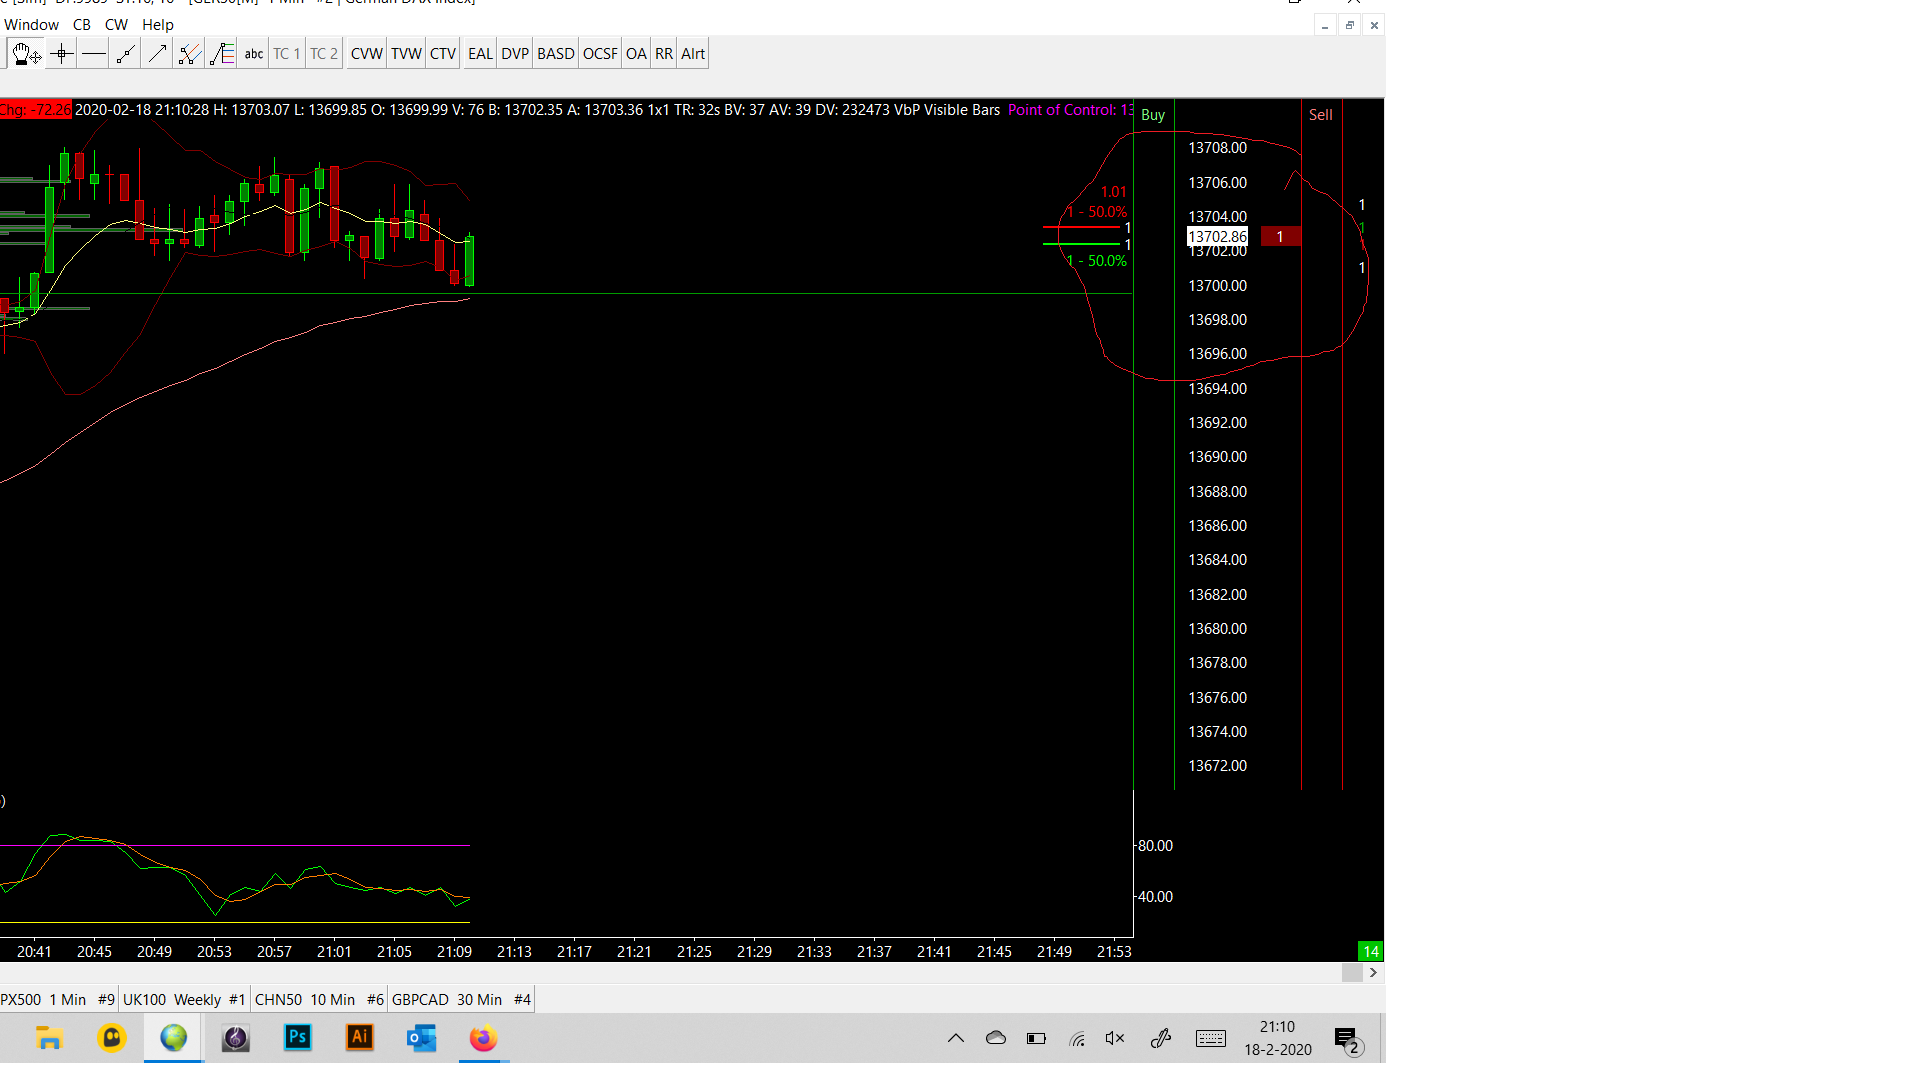
Task: Open the Window menu
Action: (31, 25)
